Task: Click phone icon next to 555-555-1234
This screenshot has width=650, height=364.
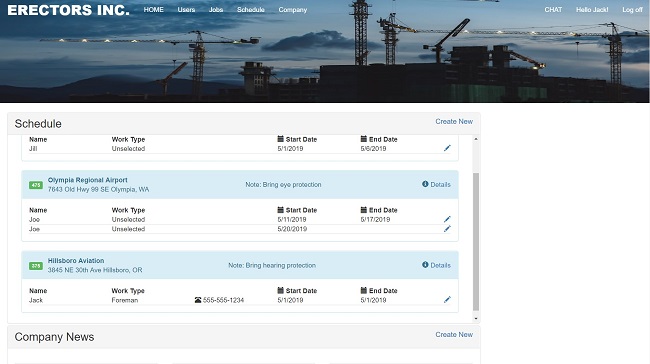Action: [198, 300]
